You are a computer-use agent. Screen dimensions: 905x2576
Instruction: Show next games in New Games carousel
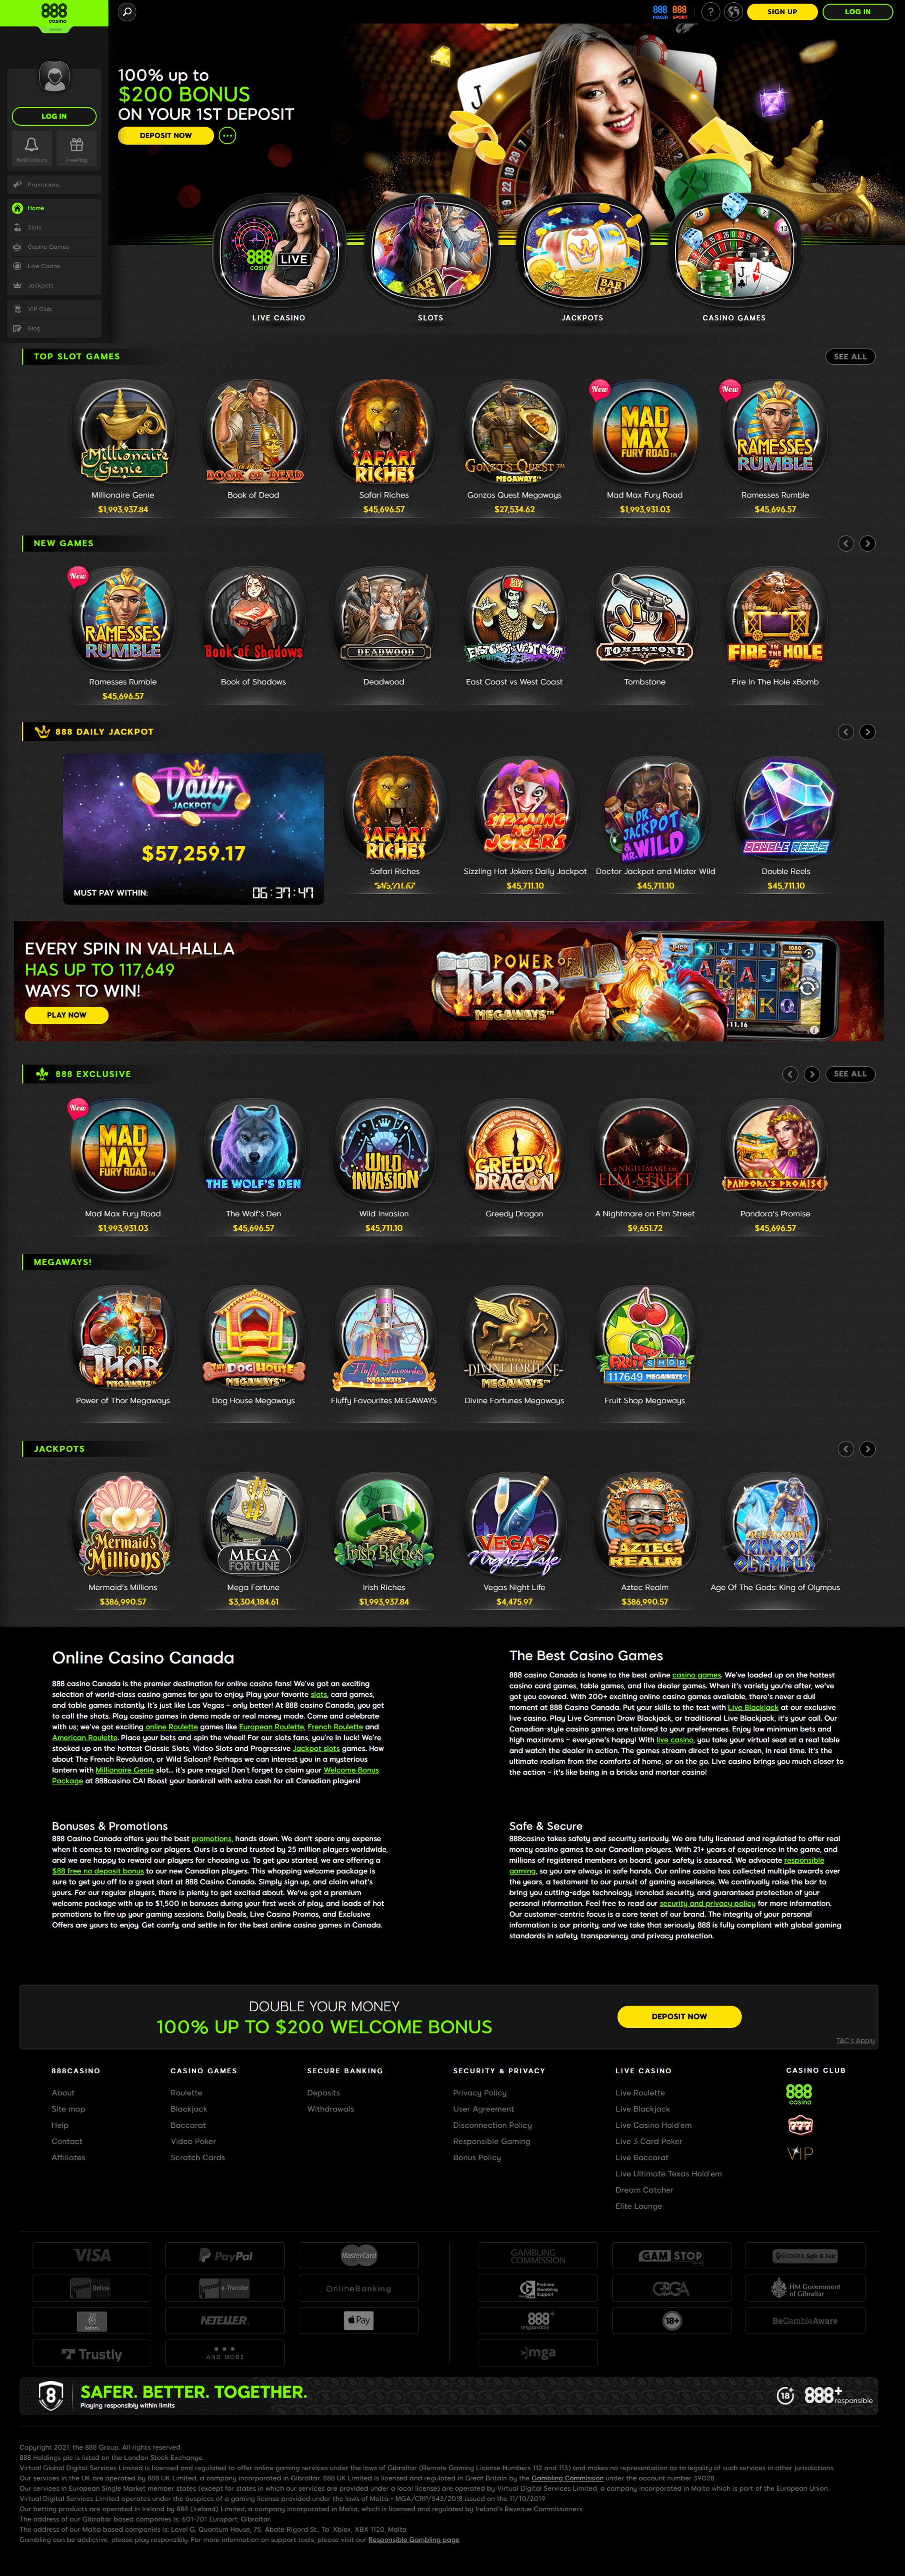point(867,543)
